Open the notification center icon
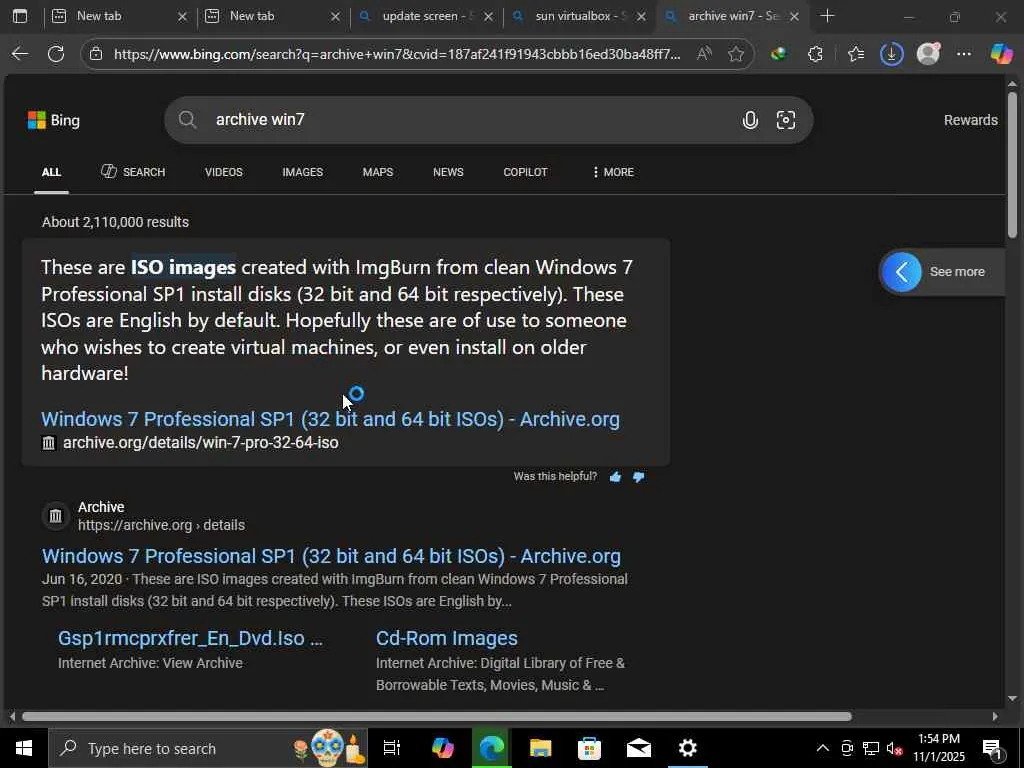Image resolution: width=1024 pixels, height=768 pixels. click(x=992, y=749)
